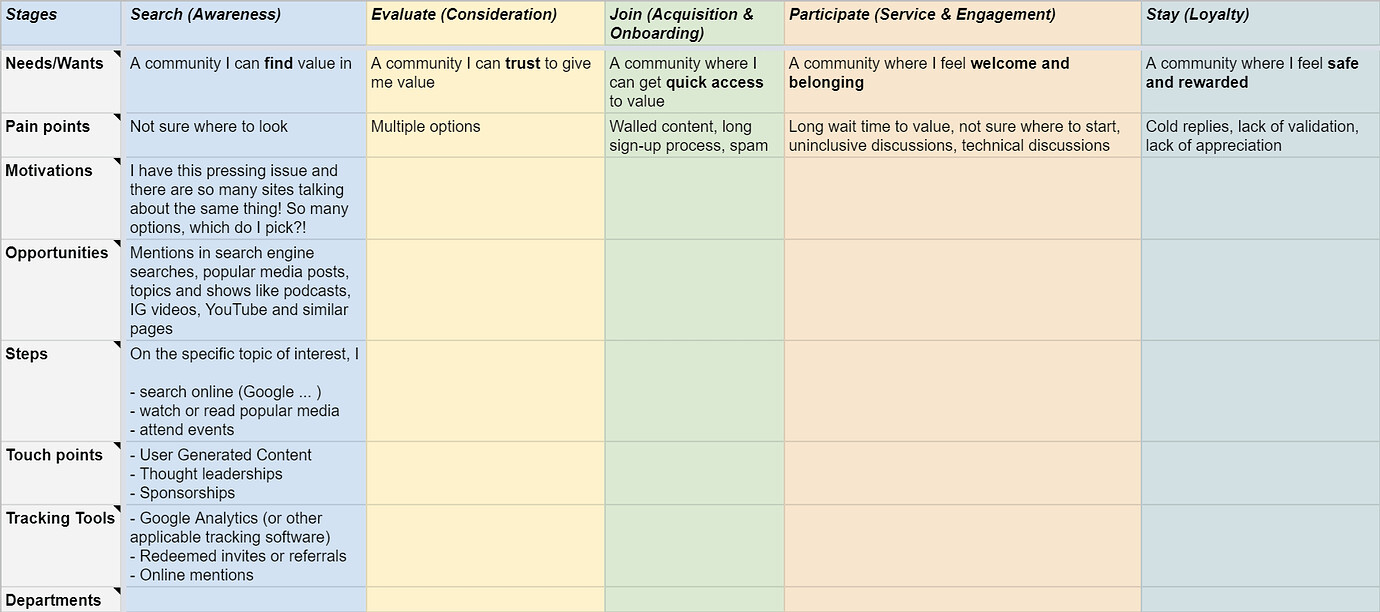Click the Stay (Loyalty) header cell
1380x612 pixels.
coord(1261,23)
